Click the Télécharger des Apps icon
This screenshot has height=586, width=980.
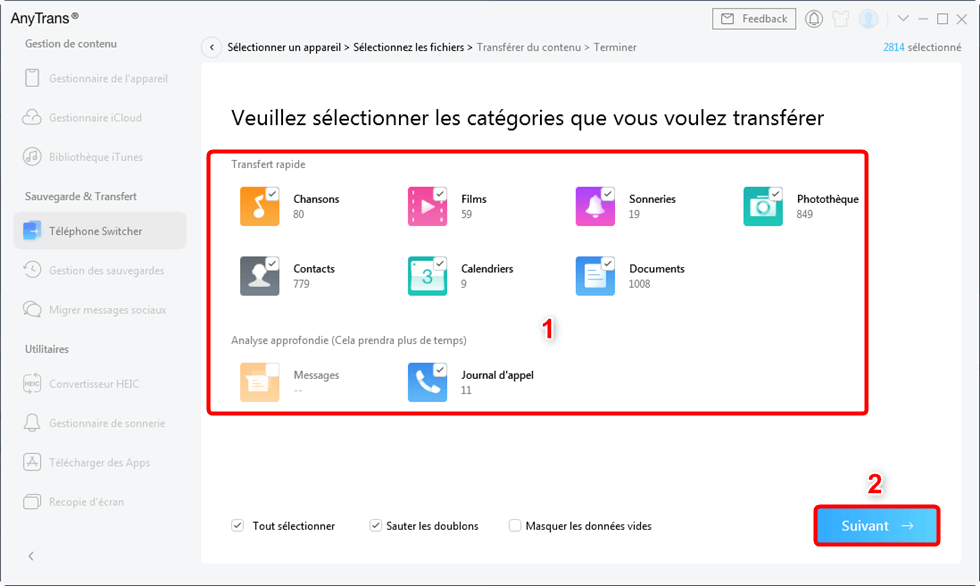click(x=32, y=462)
